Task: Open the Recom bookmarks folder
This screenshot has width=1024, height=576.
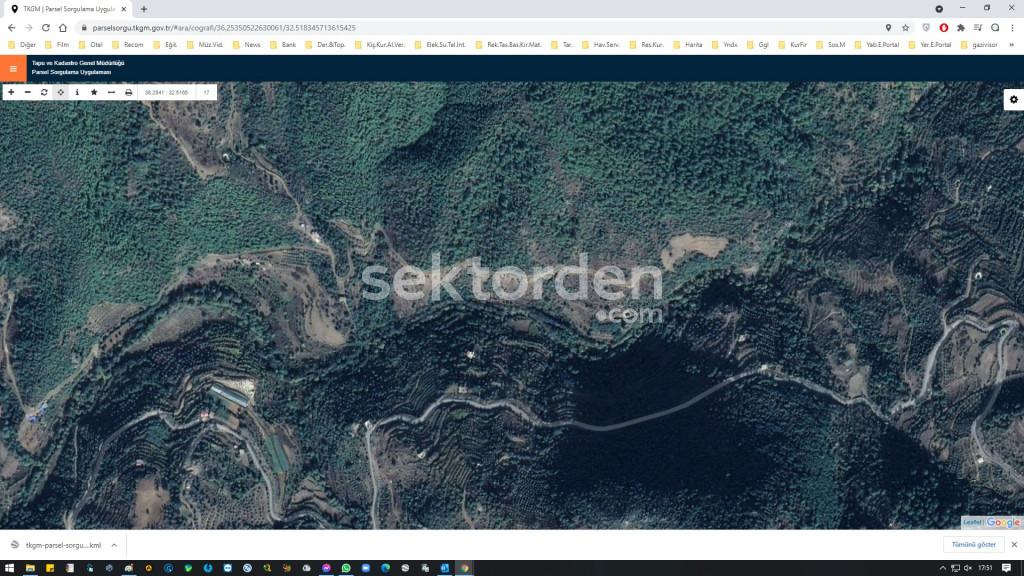Action: click(128, 44)
